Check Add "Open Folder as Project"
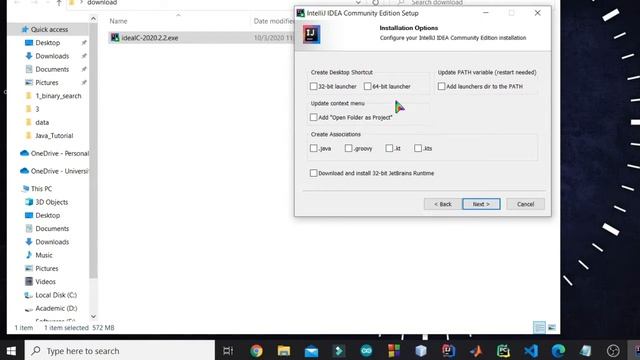Screen dimensions: 640x360 click(313, 117)
